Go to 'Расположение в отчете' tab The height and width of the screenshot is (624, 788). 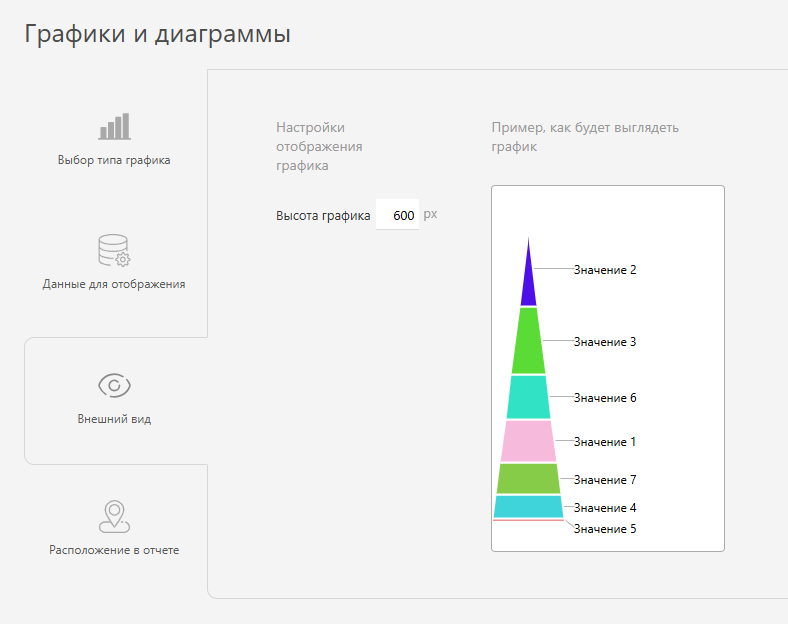pos(114,530)
